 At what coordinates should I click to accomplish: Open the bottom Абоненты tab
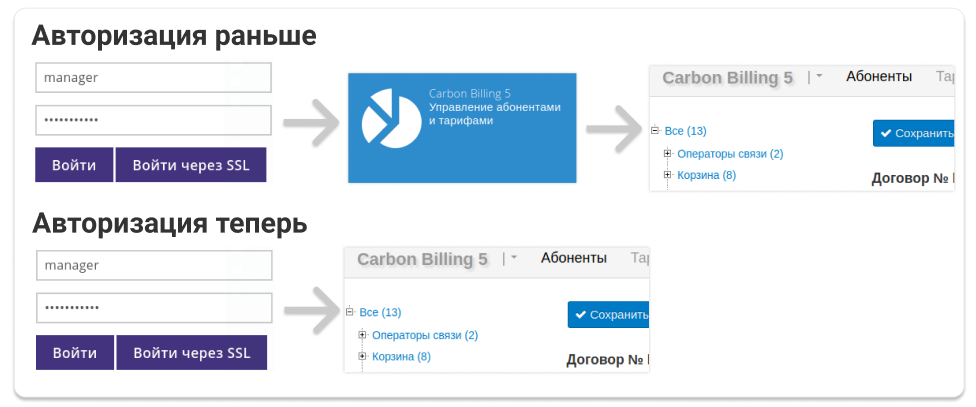tap(574, 258)
